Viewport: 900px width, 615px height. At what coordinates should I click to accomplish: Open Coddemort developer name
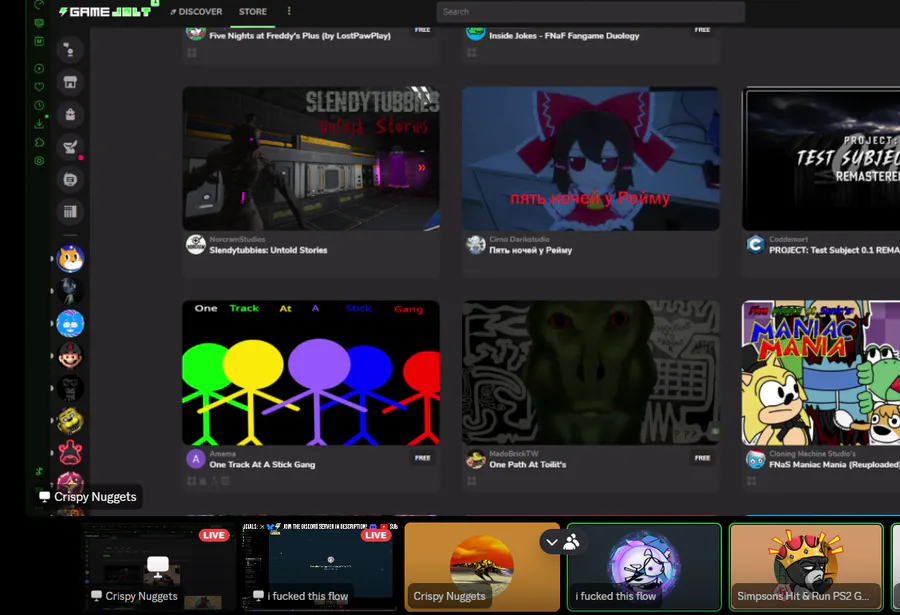pyautogui.click(x=788, y=239)
